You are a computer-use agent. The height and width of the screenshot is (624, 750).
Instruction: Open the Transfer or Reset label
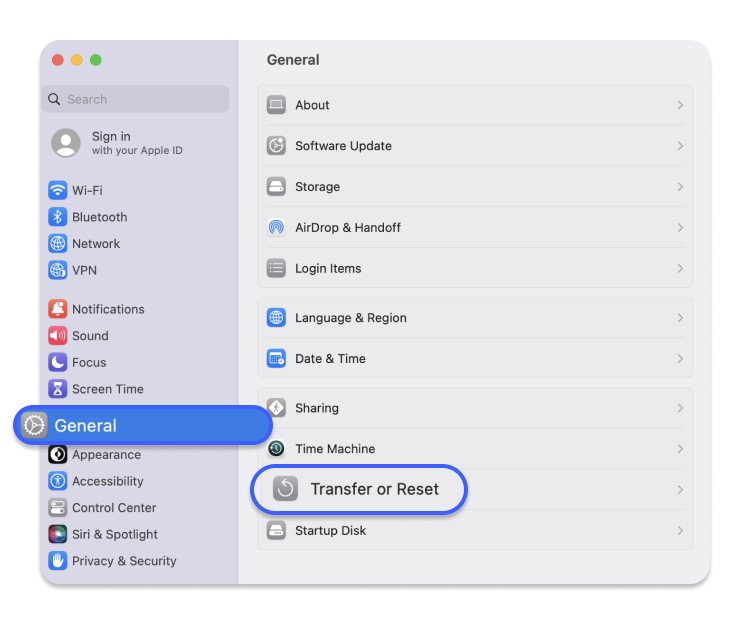click(375, 489)
